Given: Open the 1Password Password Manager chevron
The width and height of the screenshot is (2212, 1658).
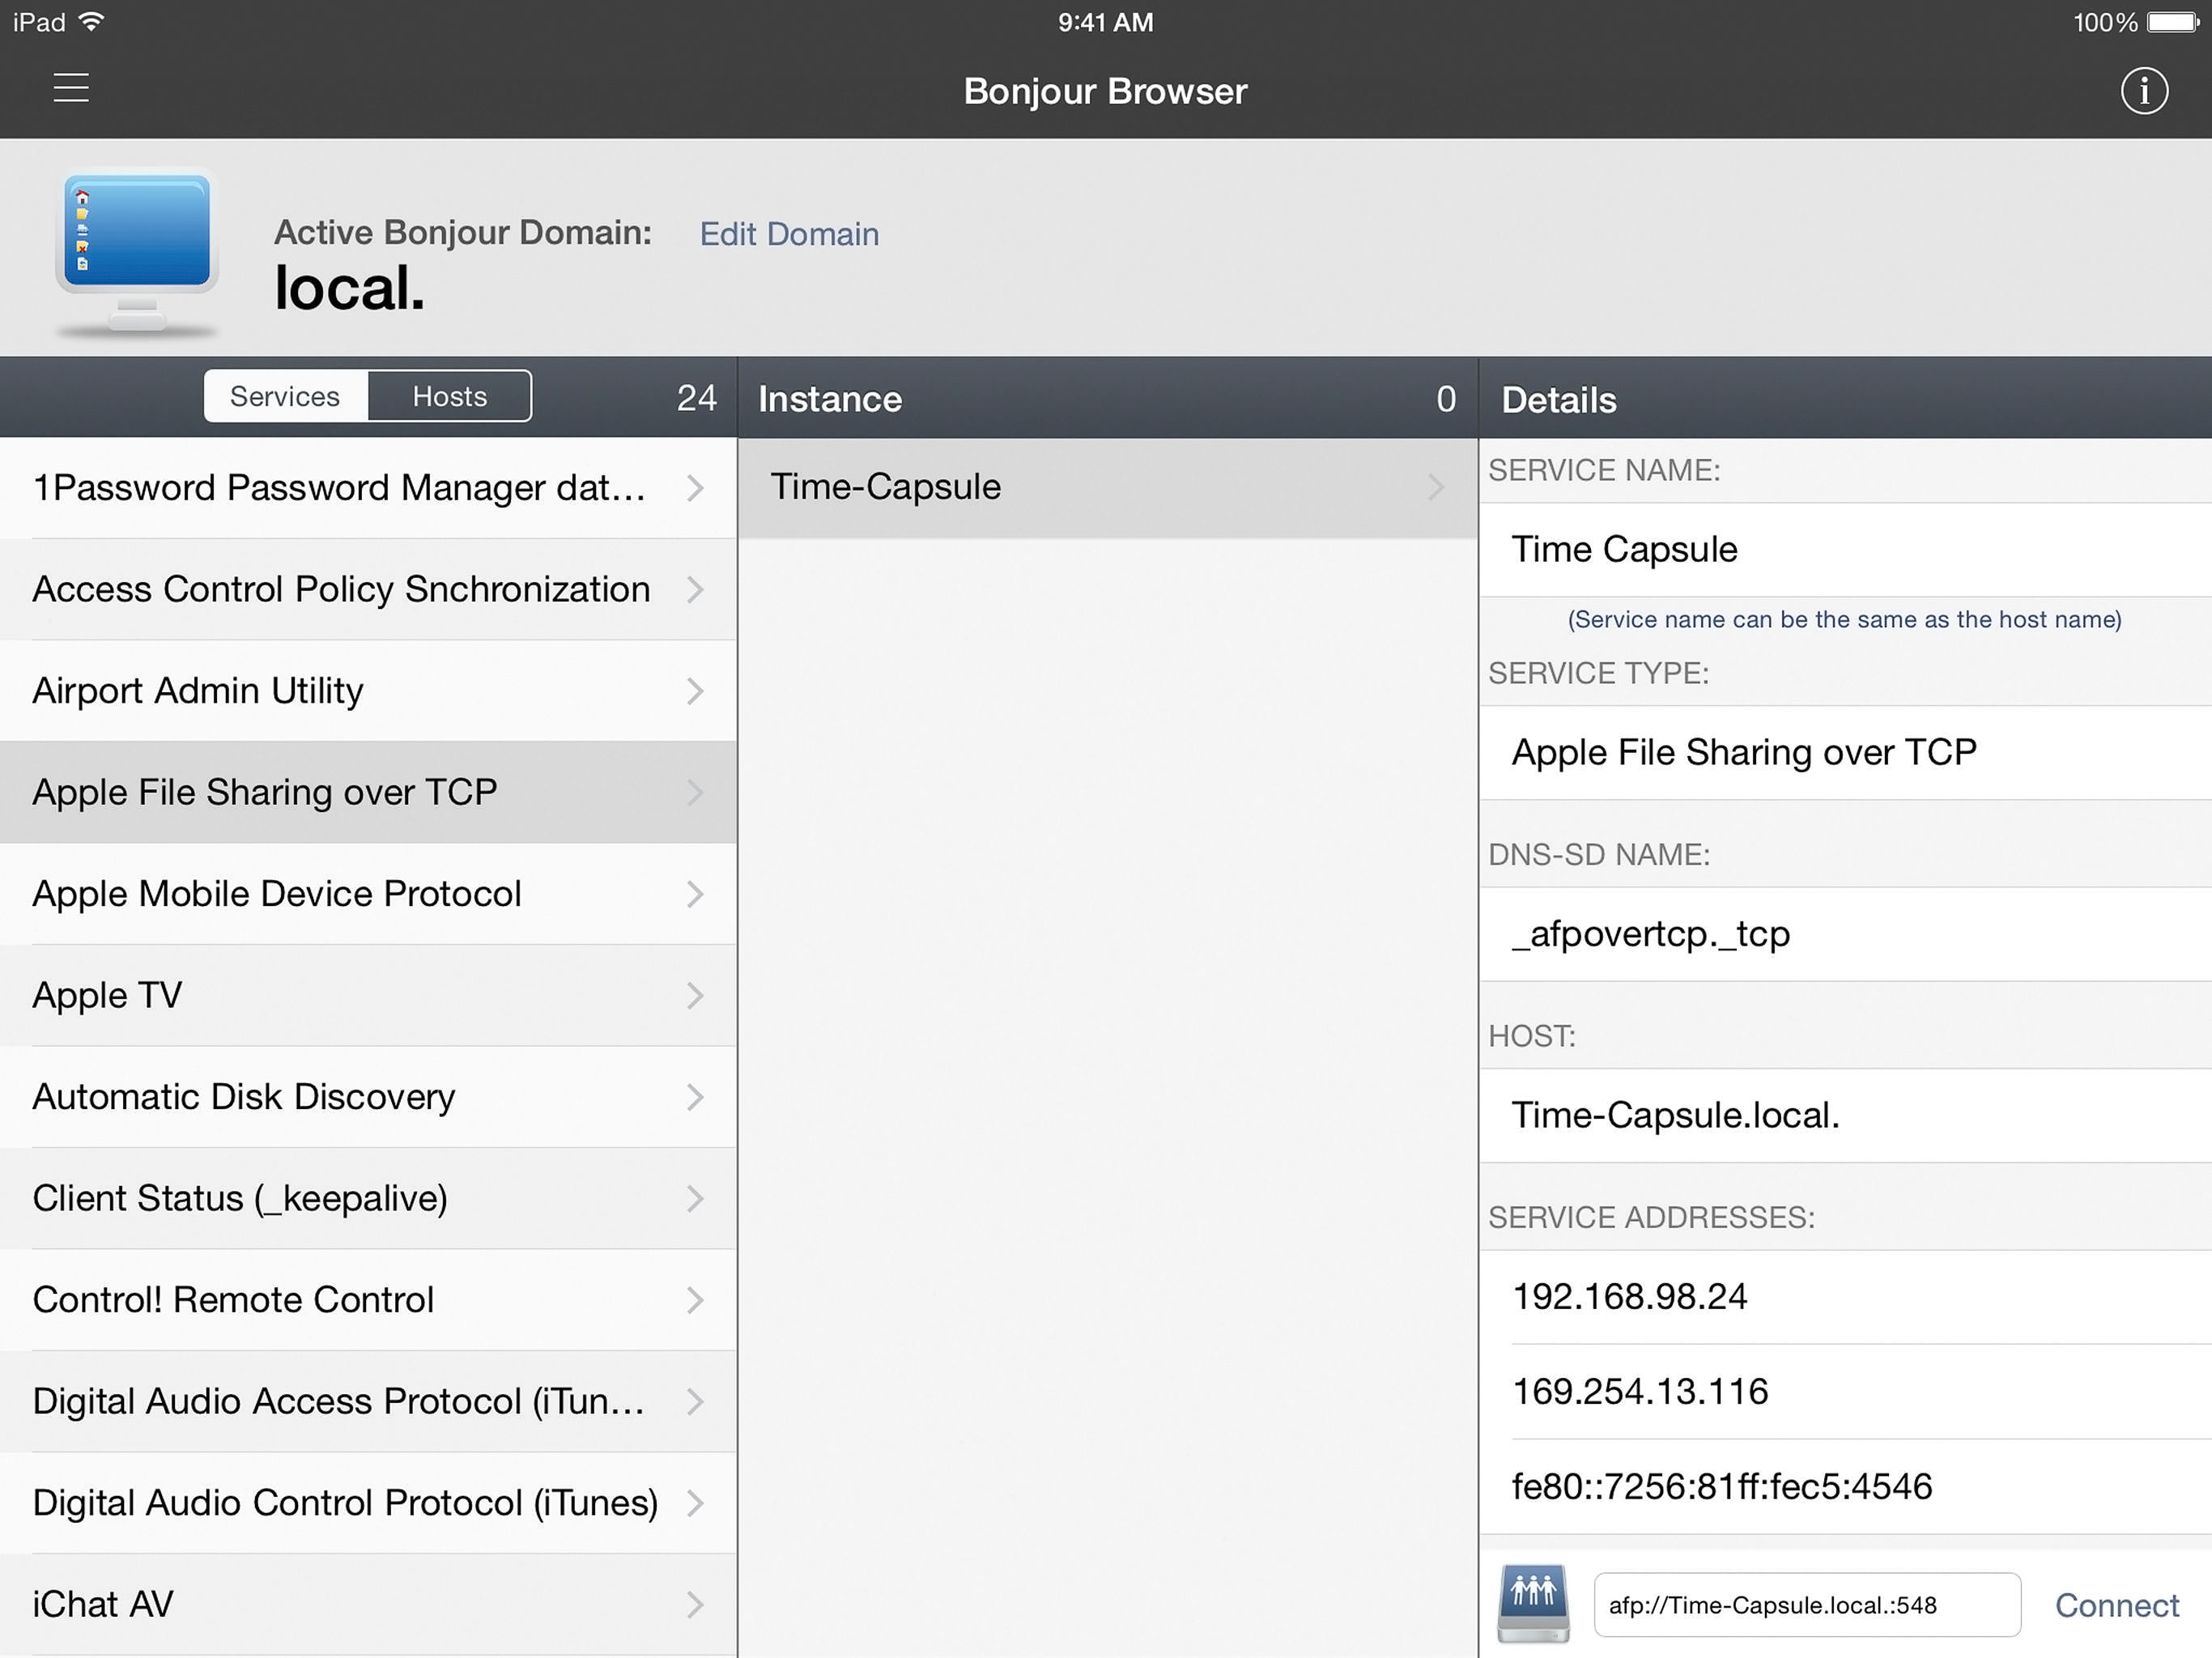Looking at the screenshot, I should [695, 488].
